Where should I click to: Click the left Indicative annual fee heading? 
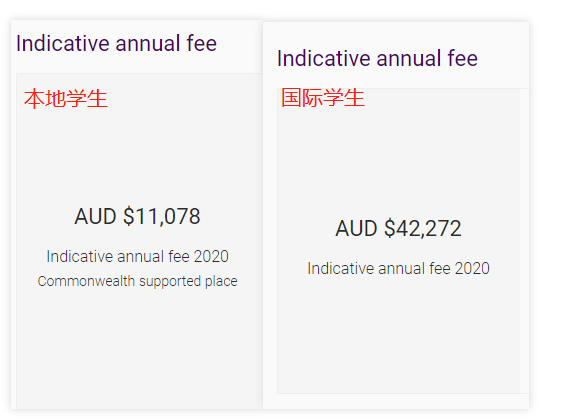click(117, 43)
